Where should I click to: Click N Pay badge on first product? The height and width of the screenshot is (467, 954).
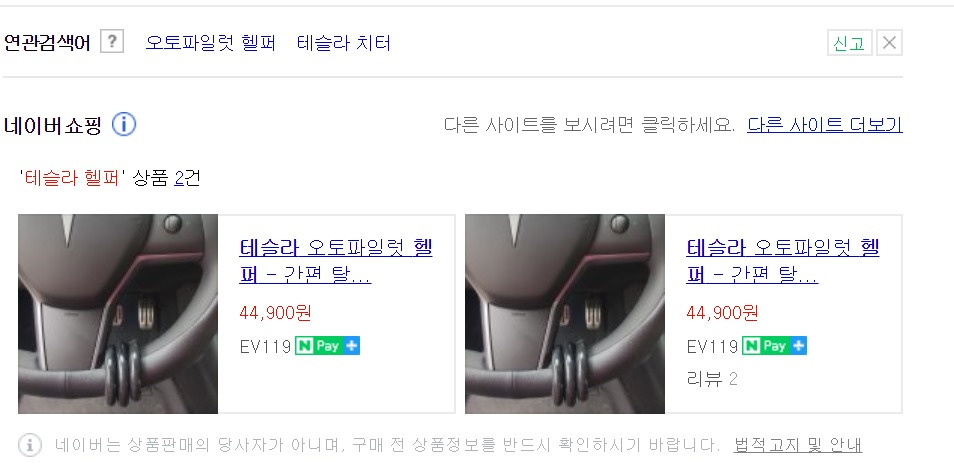(327, 346)
